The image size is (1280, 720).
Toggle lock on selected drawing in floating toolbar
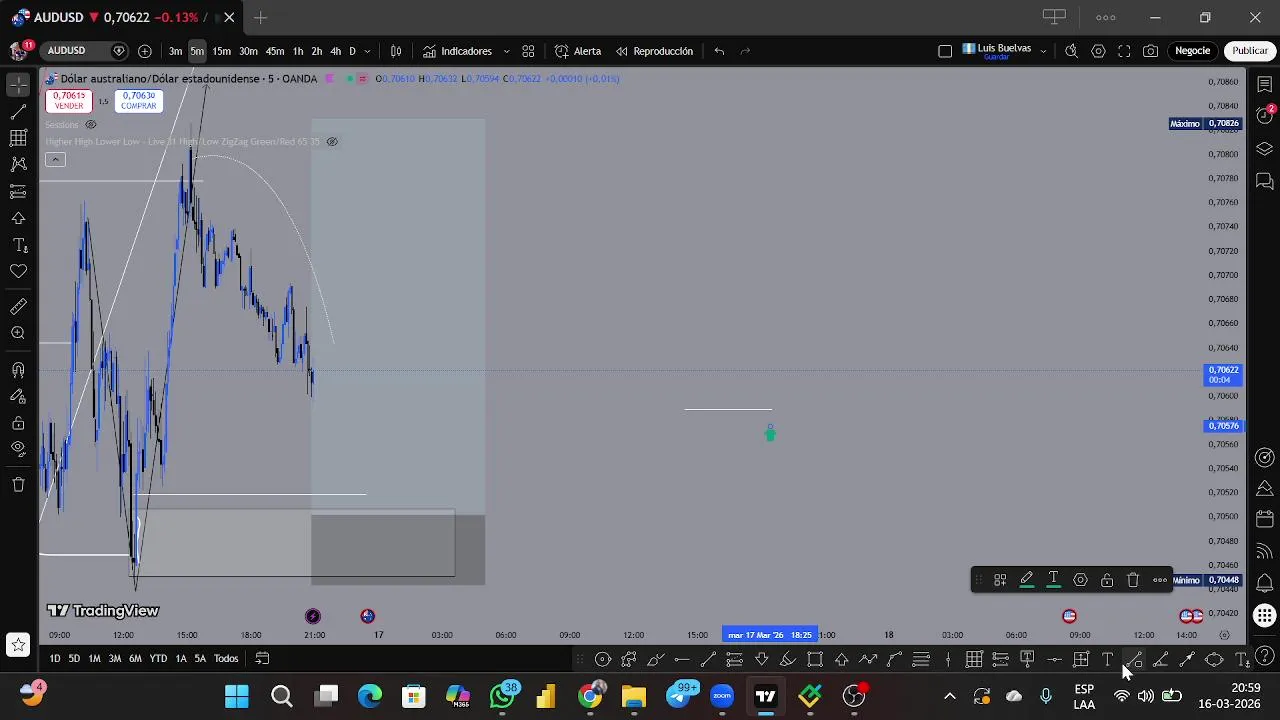[x=1107, y=580]
